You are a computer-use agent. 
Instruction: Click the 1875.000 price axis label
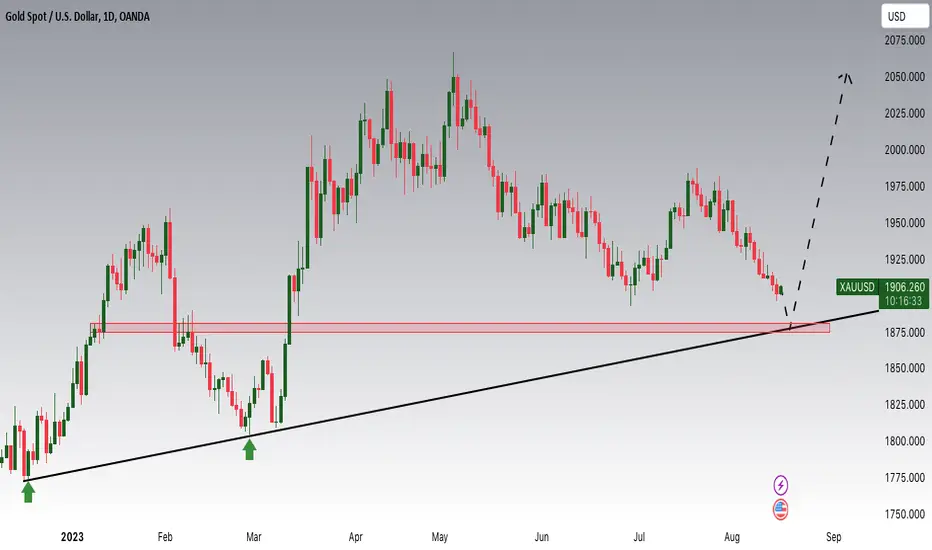pos(905,332)
